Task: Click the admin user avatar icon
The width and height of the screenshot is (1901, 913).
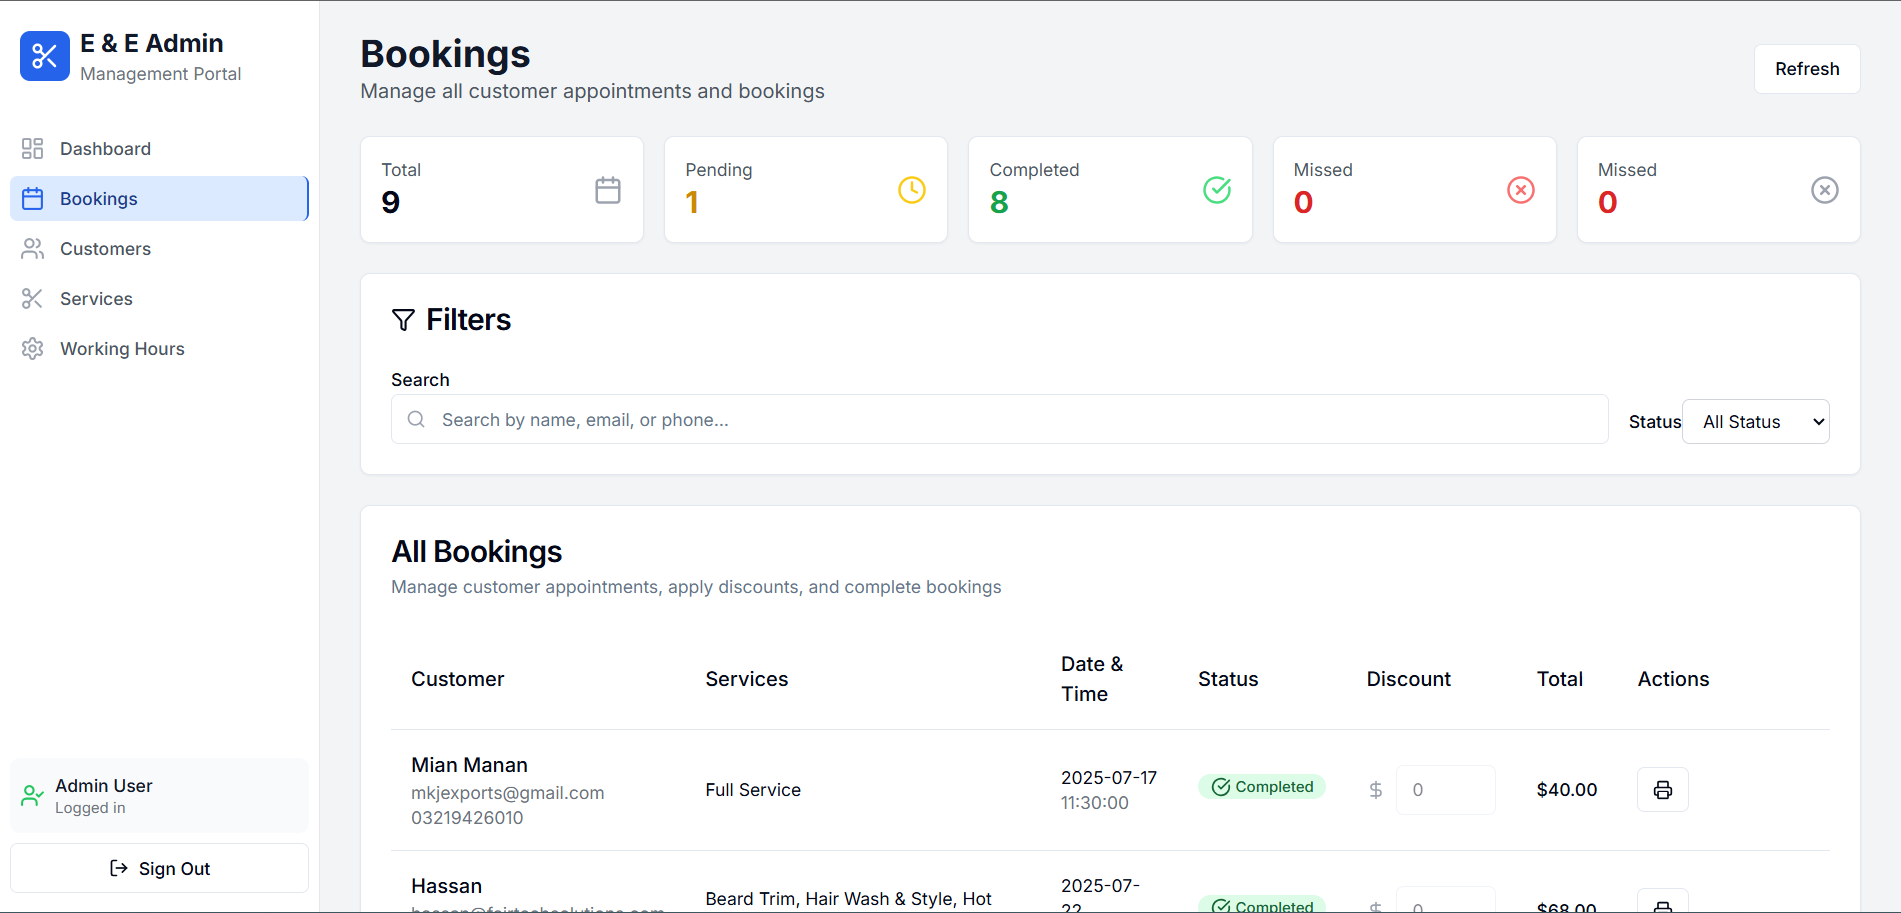Action: tap(32, 795)
